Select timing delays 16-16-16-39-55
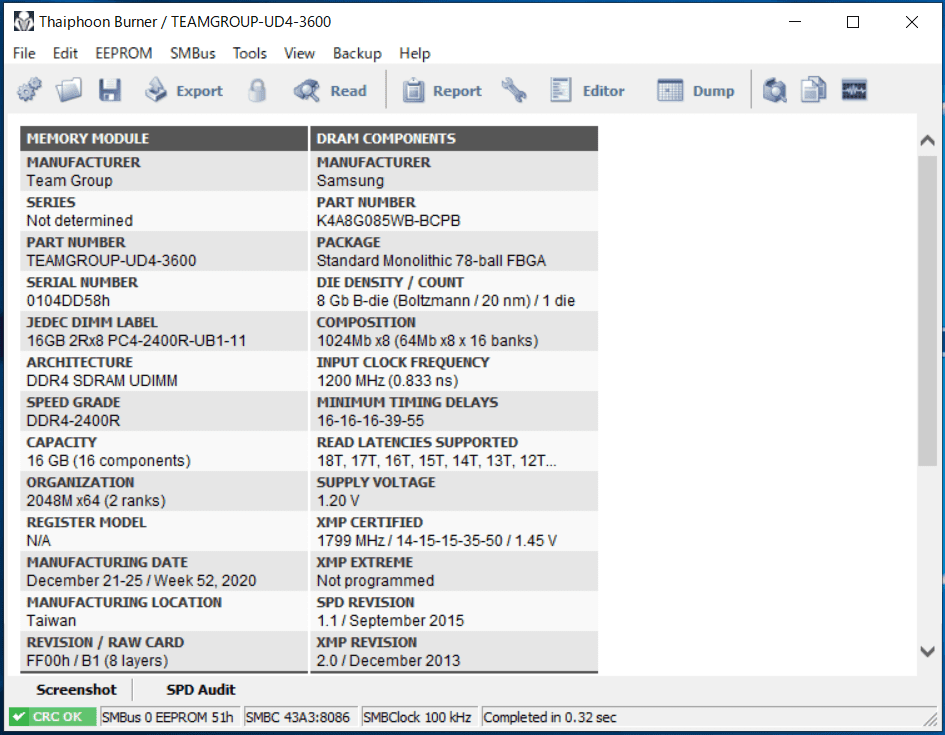945x735 pixels. click(x=370, y=421)
